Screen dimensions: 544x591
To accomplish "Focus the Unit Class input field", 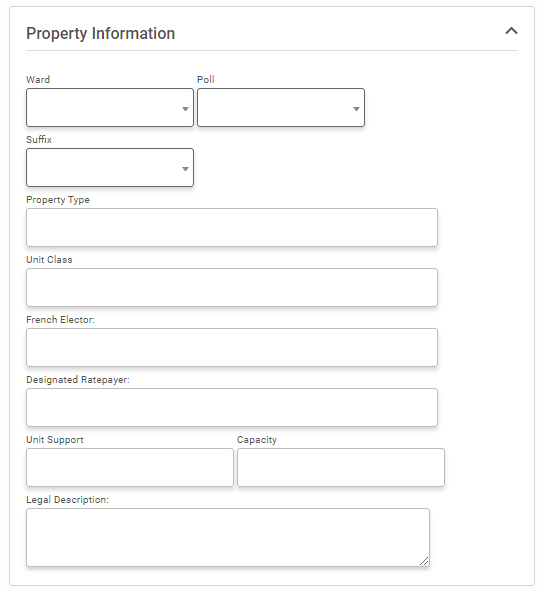I will pos(232,287).
